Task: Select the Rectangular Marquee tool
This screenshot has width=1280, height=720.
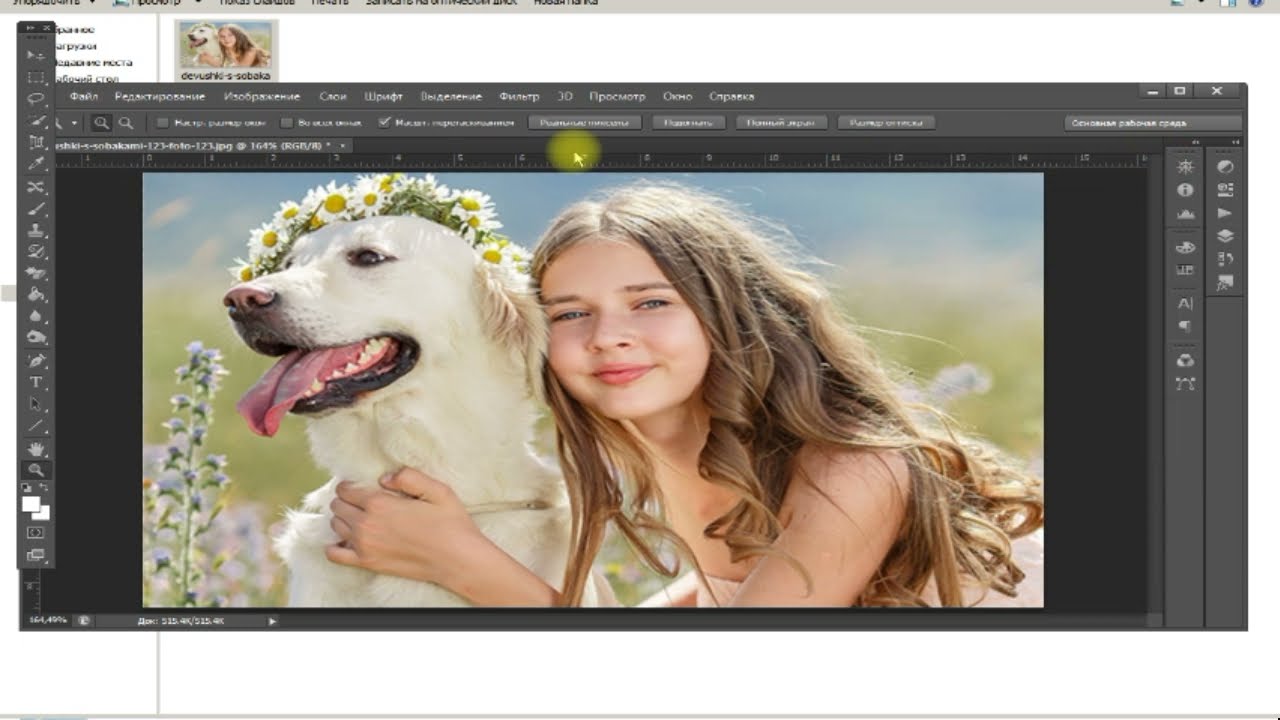Action: coord(36,77)
